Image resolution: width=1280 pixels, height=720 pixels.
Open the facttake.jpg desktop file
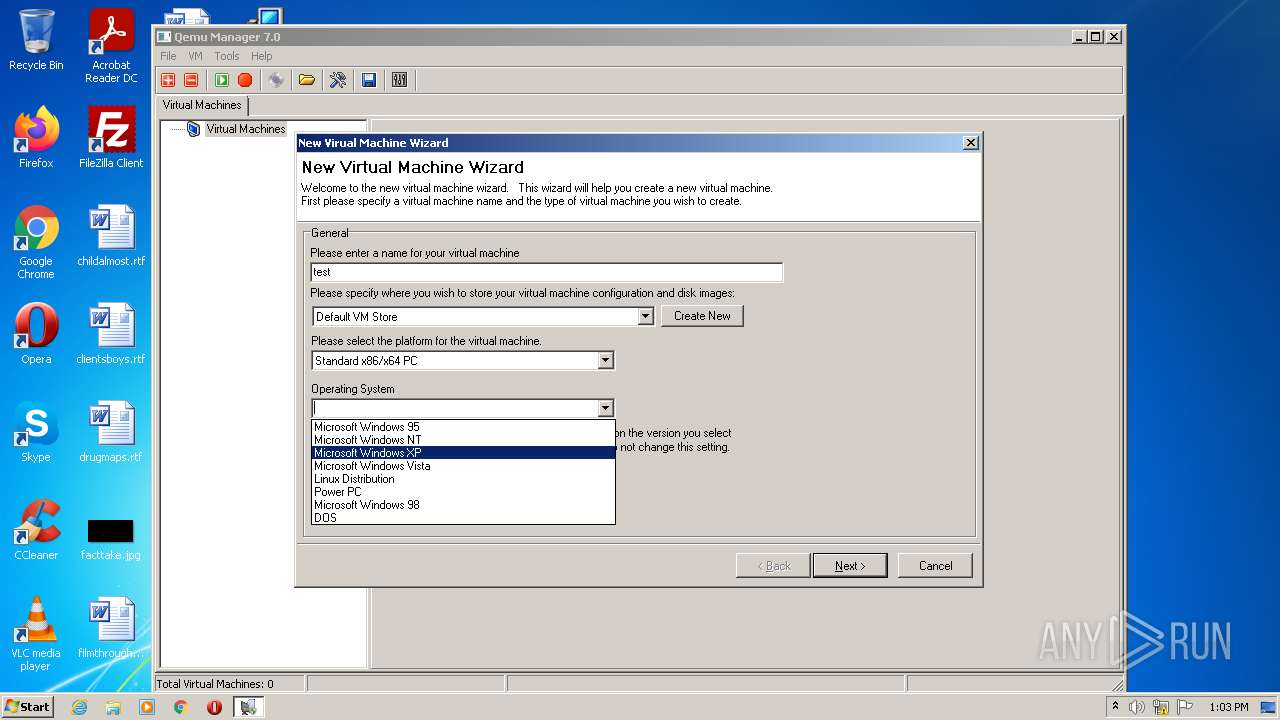[x=111, y=538]
